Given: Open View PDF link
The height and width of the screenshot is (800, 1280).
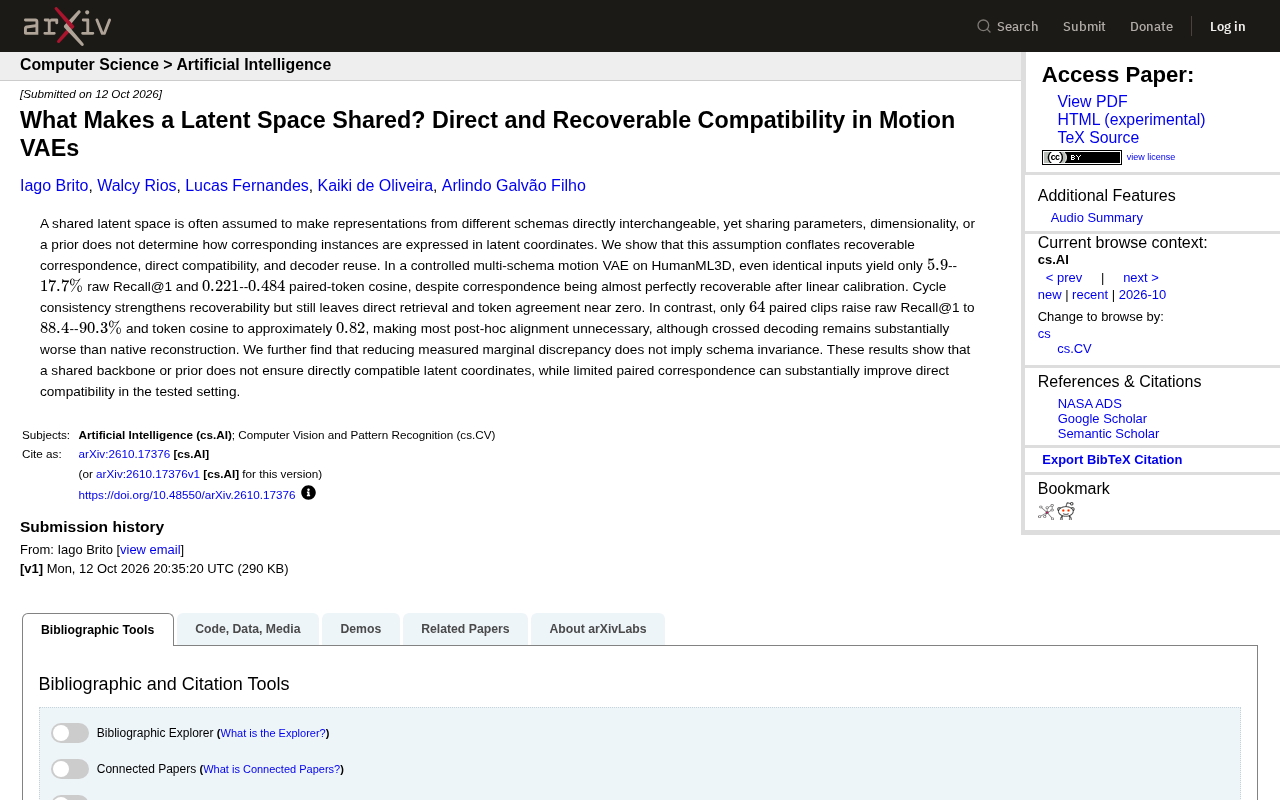Looking at the screenshot, I should click(1092, 102).
